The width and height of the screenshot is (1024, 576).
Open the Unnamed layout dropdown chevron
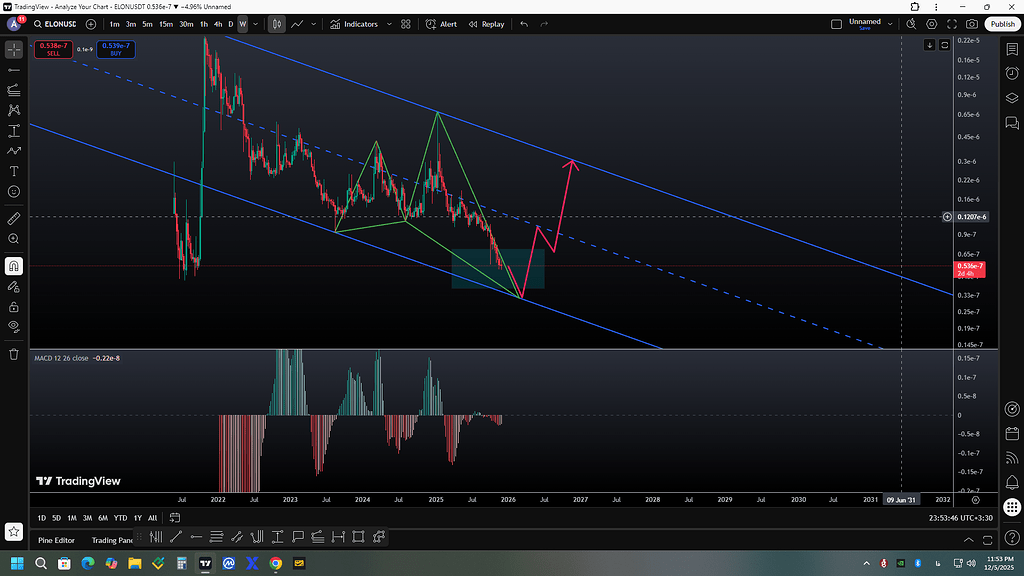click(x=892, y=24)
